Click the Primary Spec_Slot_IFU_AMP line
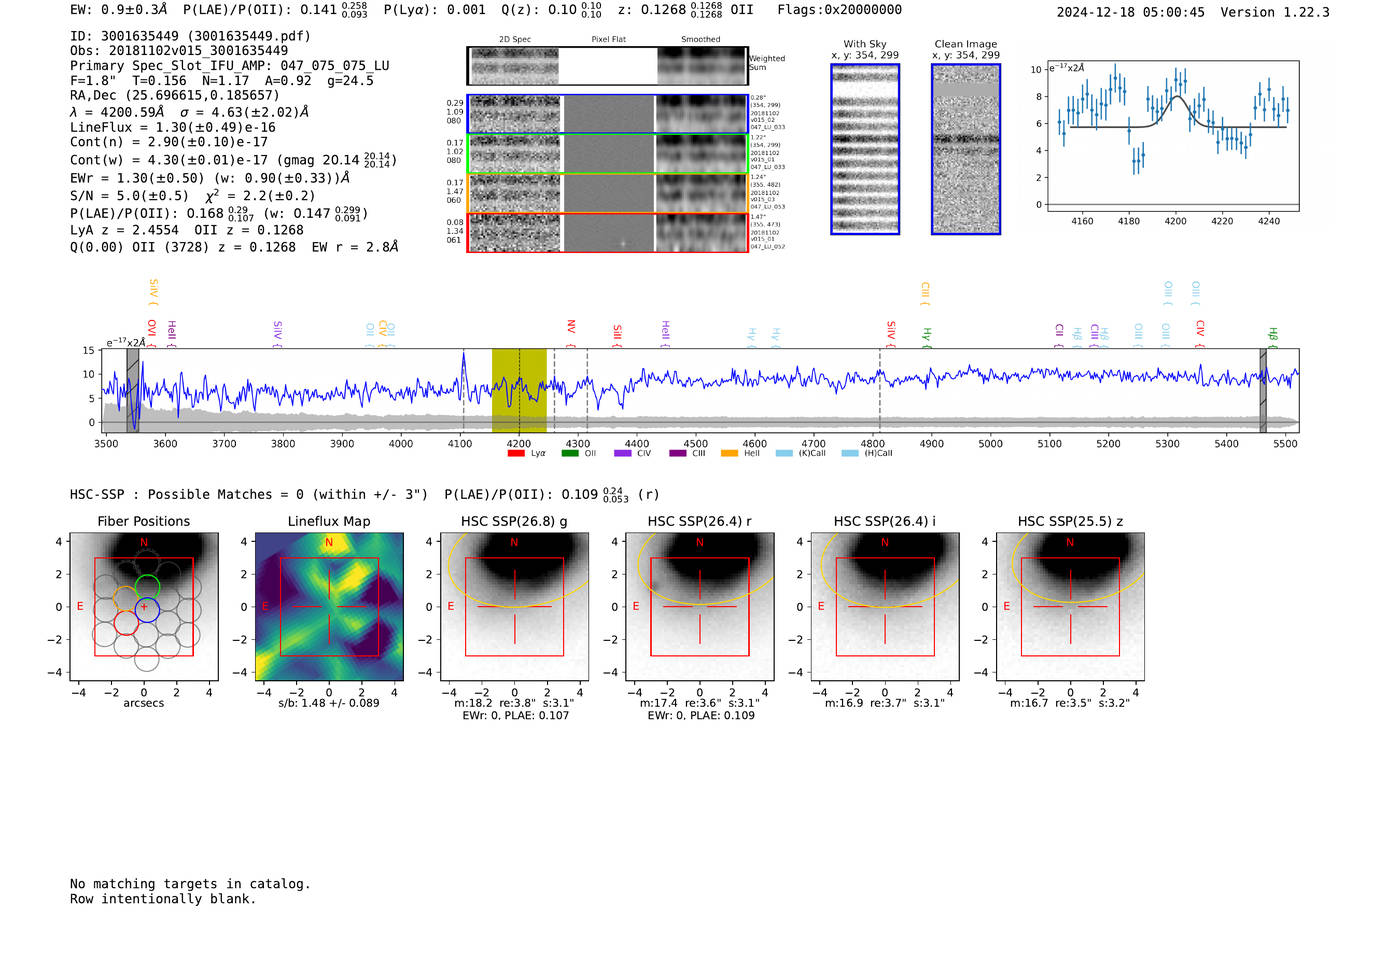1400x953 pixels. click(230, 66)
